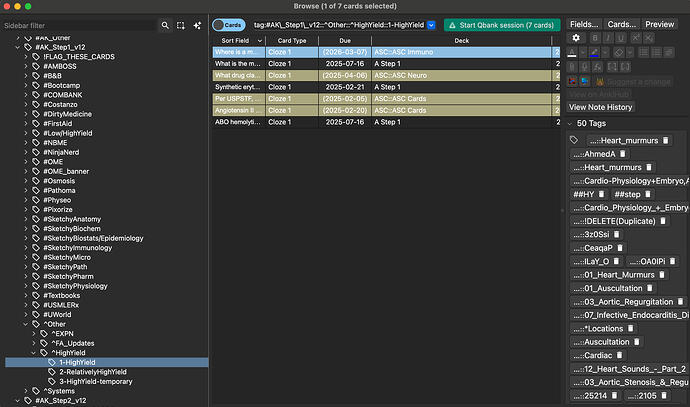Screen dimensions: 690x407
Task: Click the first cloze deletion bracket icon
Action: click(613, 67)
